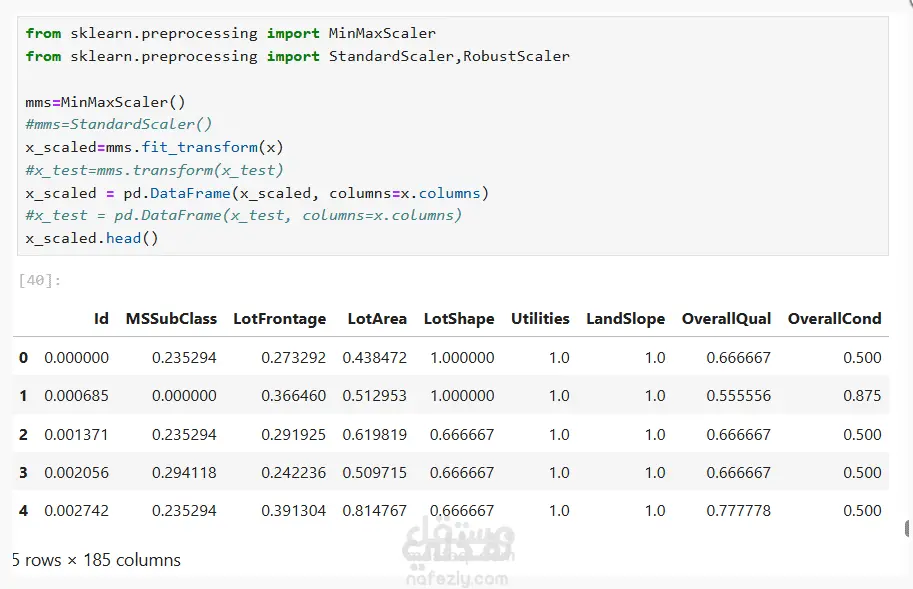Click Id value 0.002742
Screen dimensions: 913x589
(x=76, y=510)
